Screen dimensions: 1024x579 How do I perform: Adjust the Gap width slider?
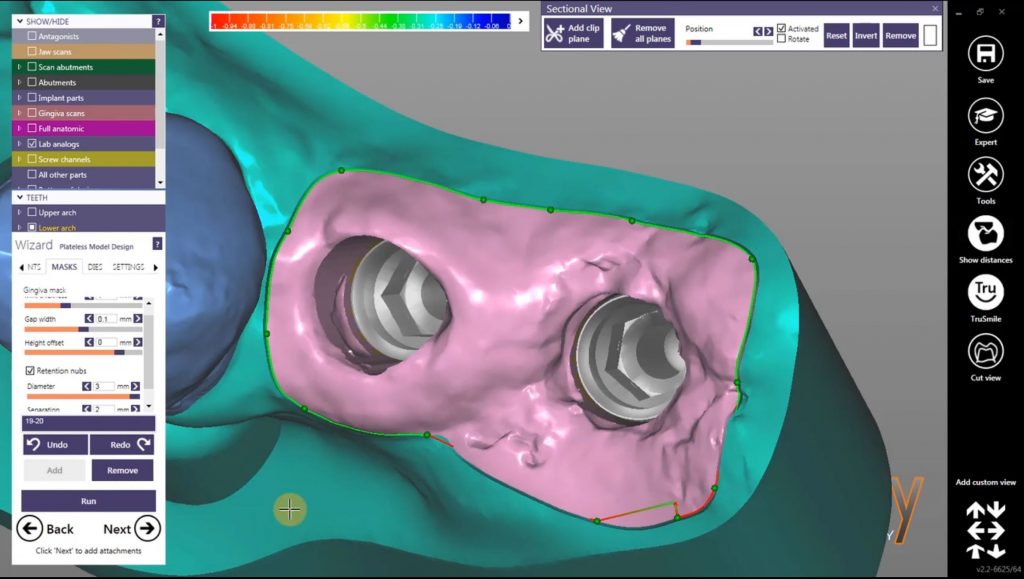[x=83, y=329]
